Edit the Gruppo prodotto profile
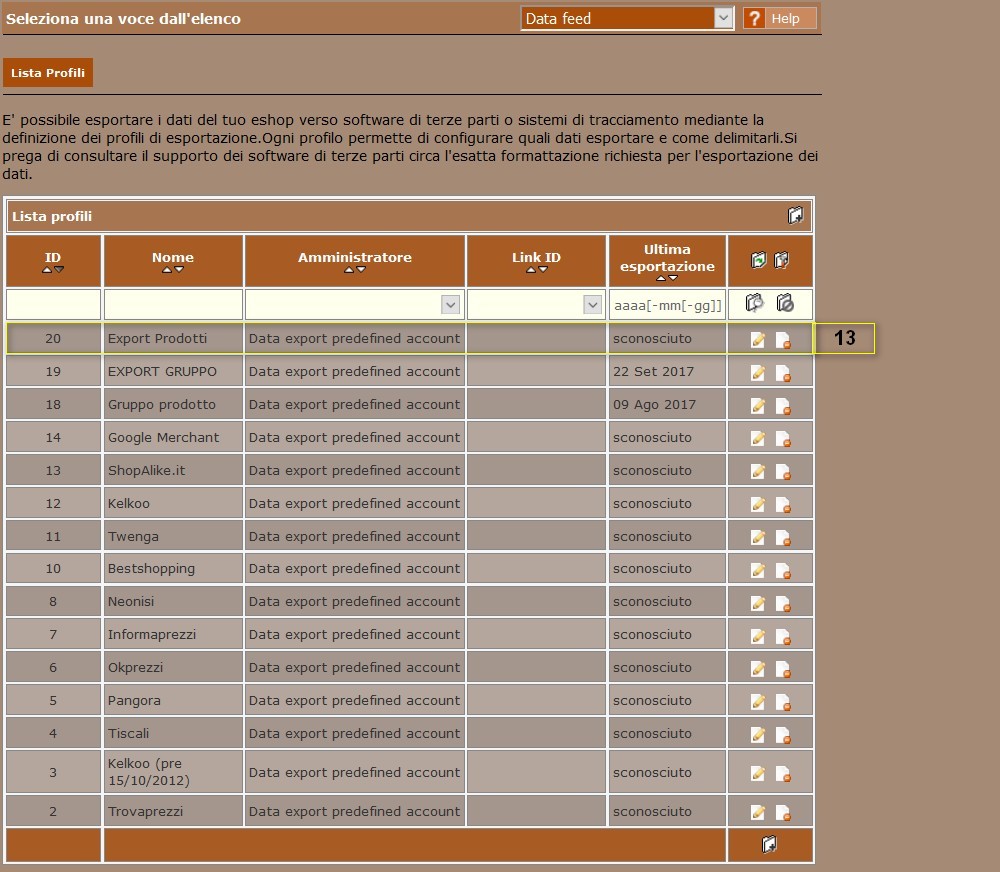The height and width of the screenshot is (872, 1000). click(x=758, y=406)
